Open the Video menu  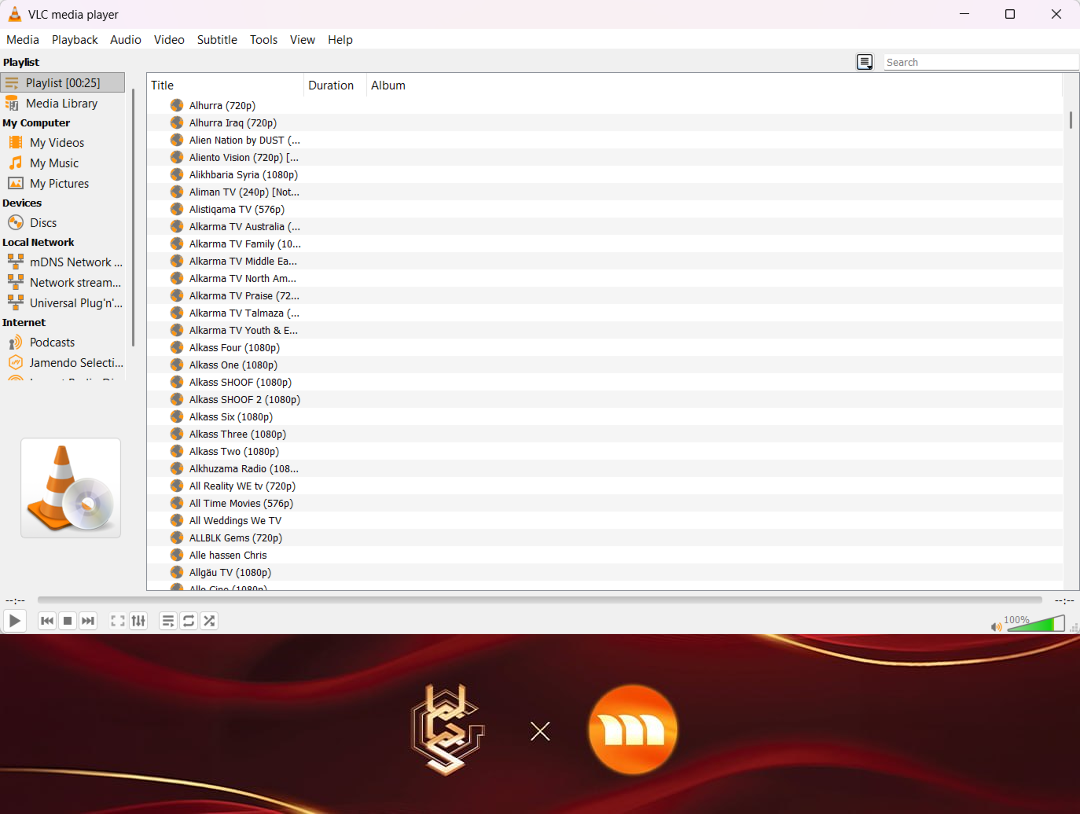pos(169,40)
